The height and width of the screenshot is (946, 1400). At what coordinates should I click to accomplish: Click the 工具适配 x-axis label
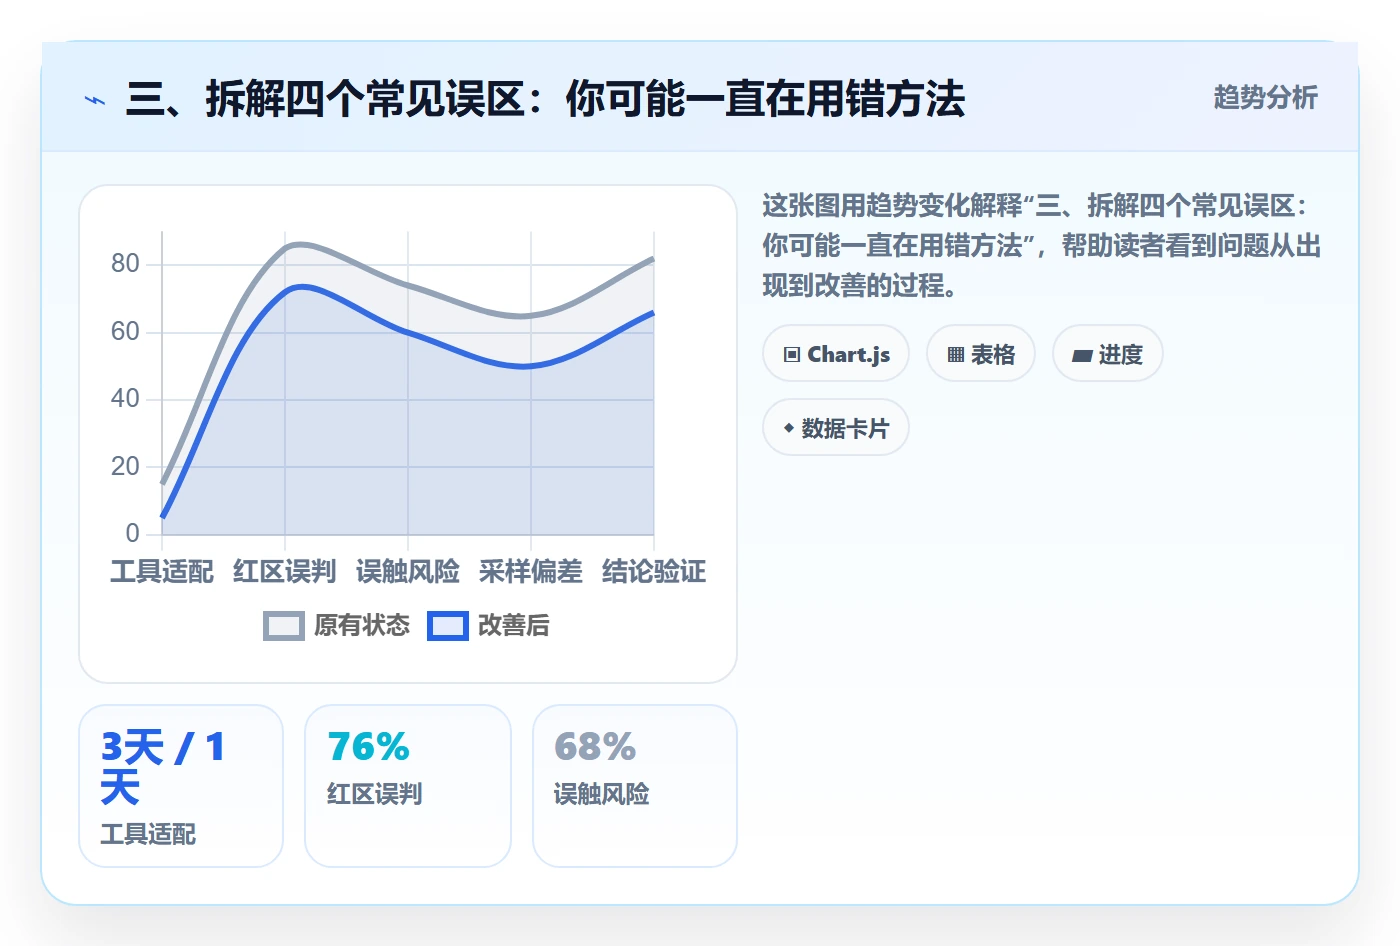(162, 572)
